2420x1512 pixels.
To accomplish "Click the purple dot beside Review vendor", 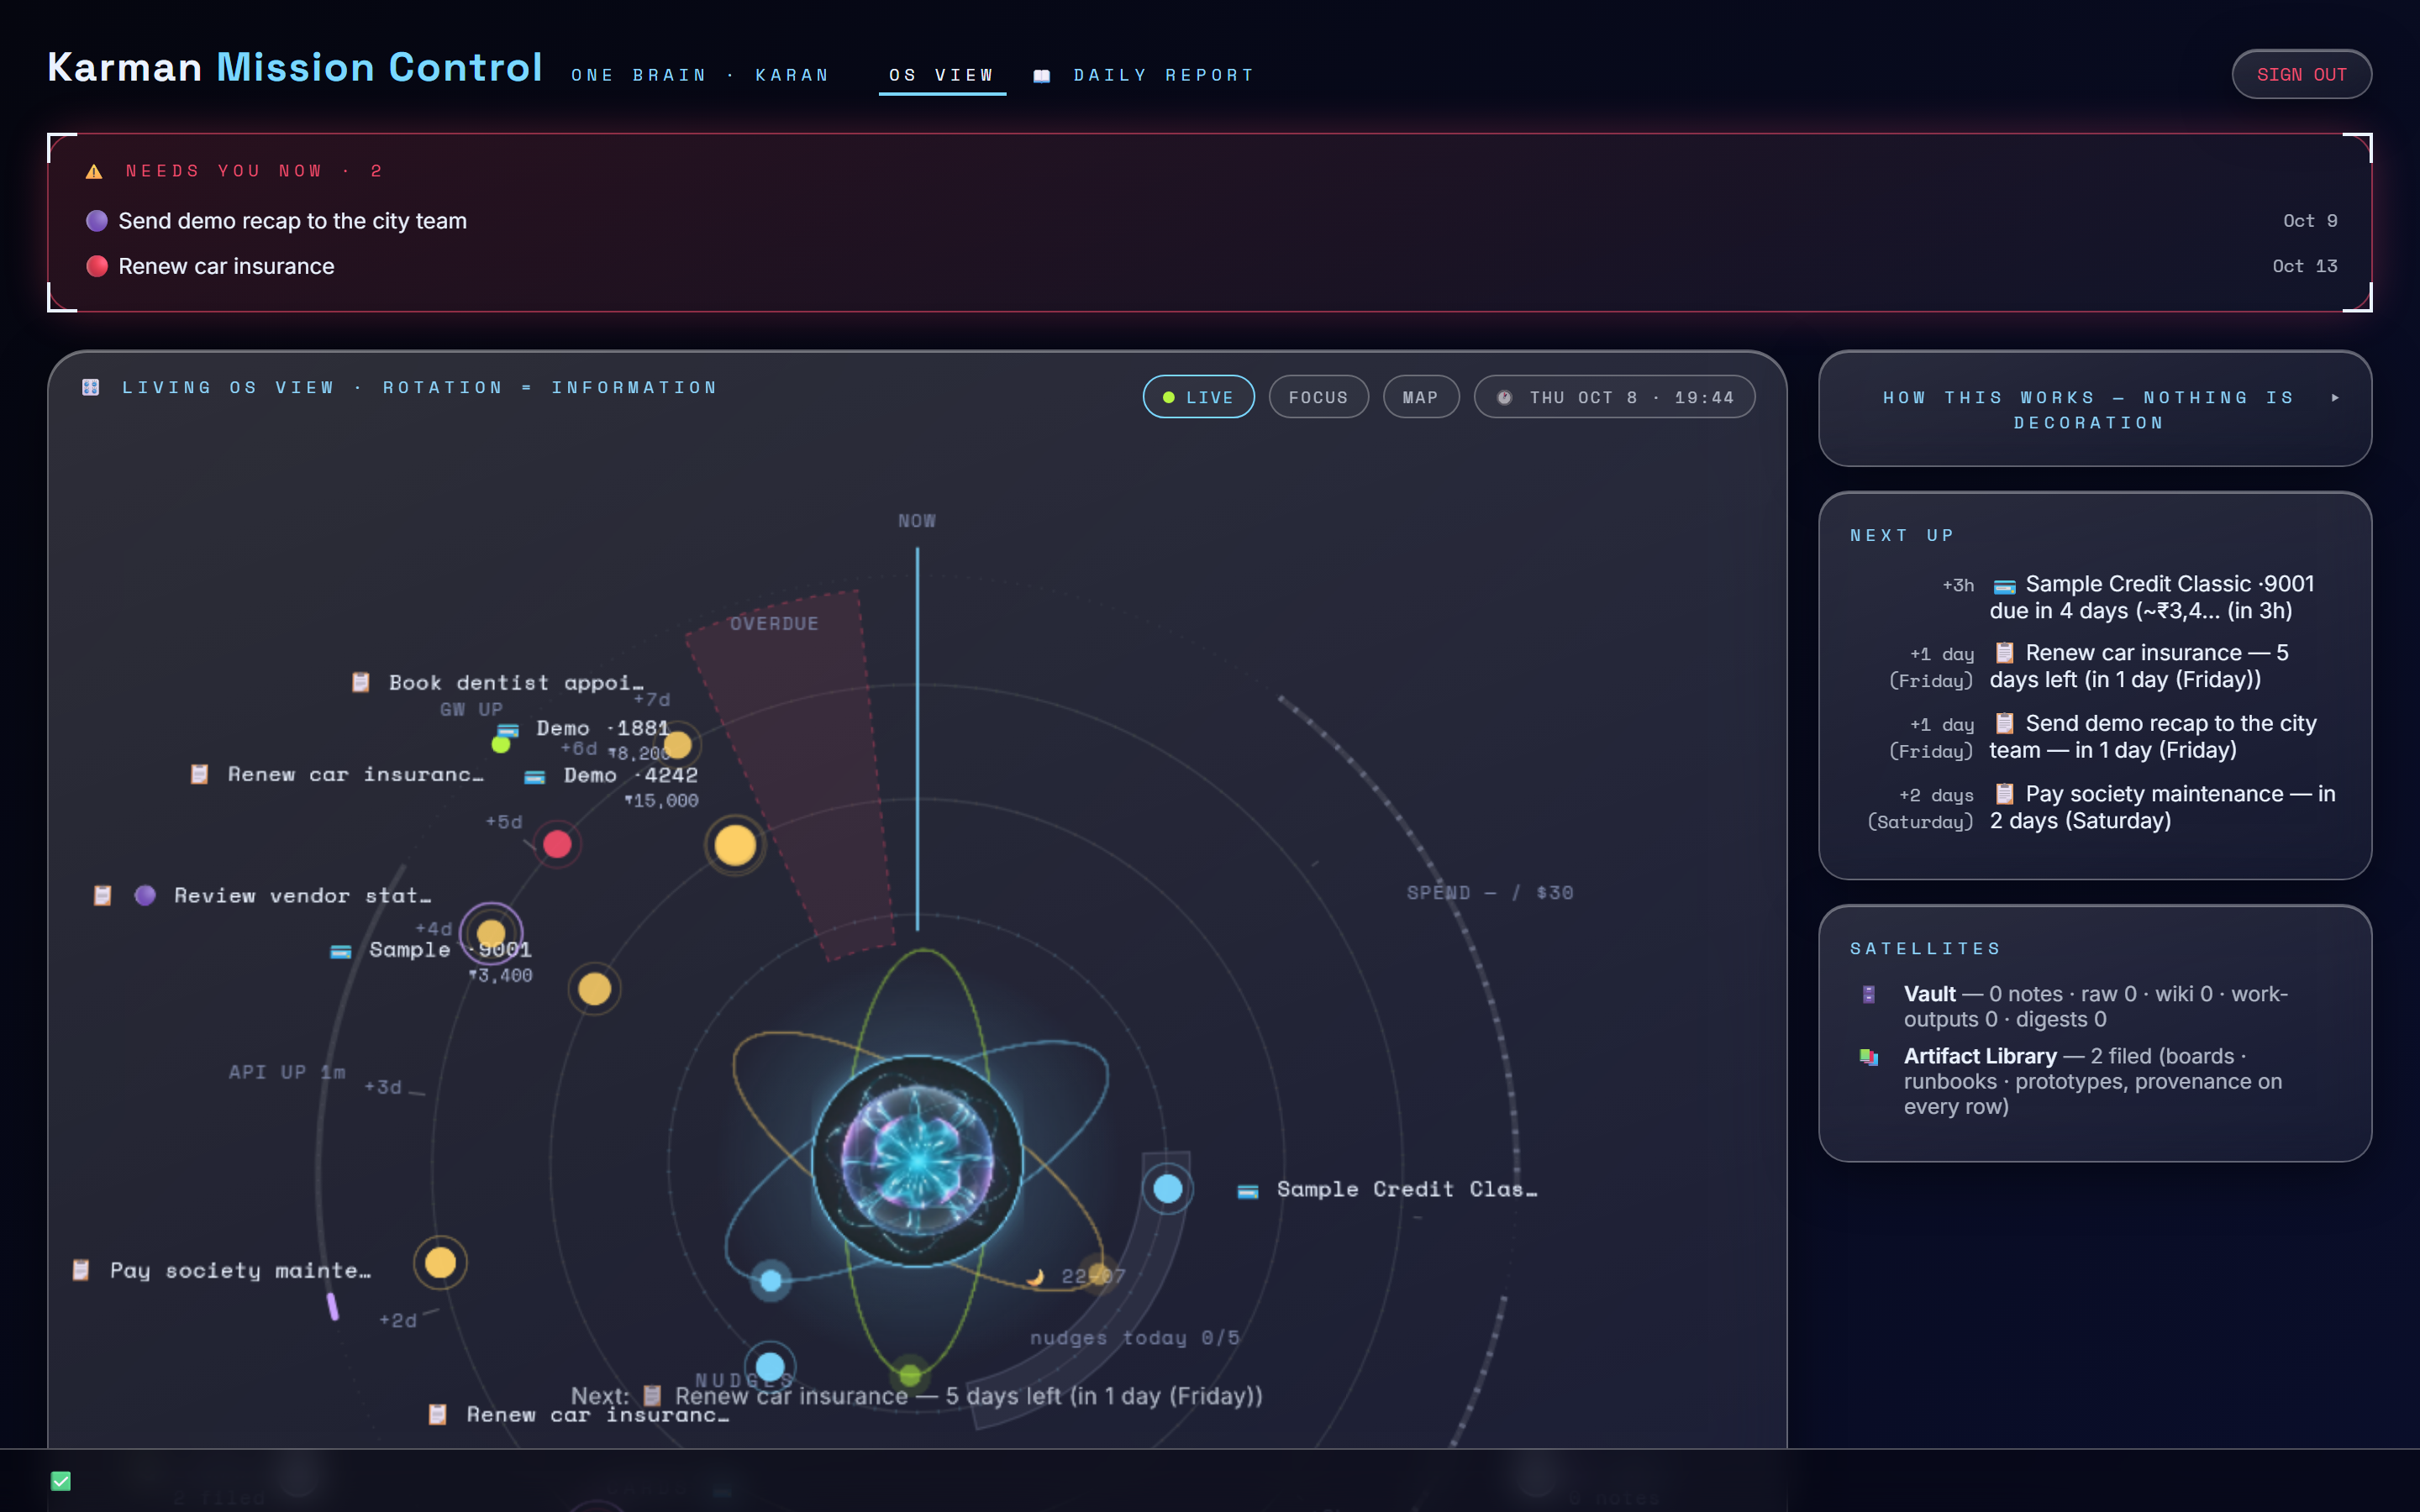I will pyautogui.click(x=145, y=896).
